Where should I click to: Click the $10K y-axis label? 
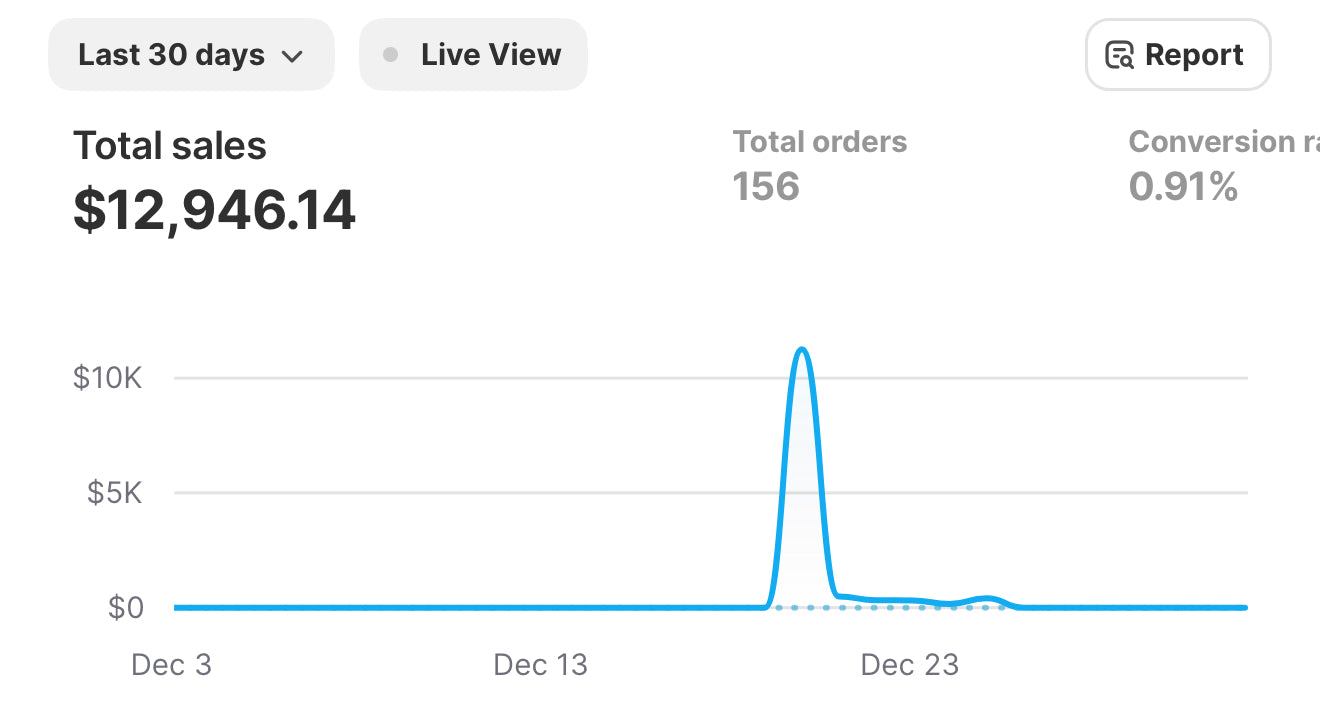(108, 378)
